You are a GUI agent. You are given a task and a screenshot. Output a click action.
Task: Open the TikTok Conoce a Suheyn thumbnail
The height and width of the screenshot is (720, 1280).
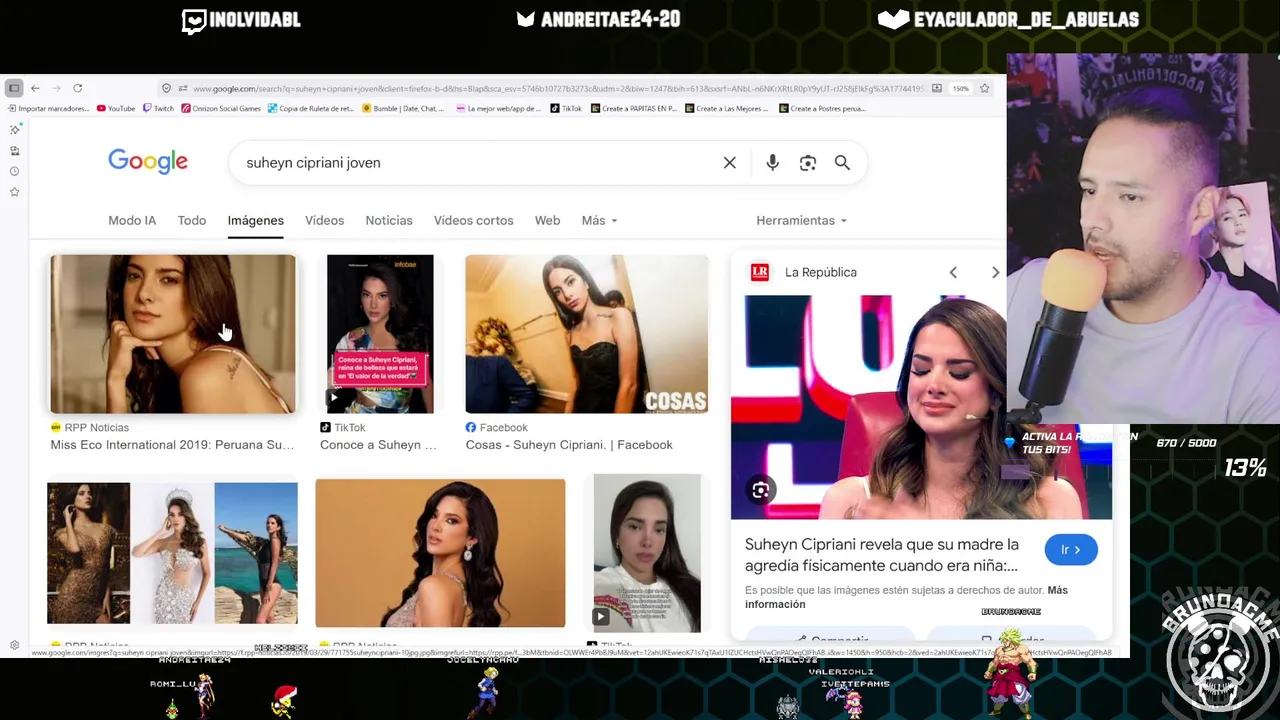tap(380, 334)
